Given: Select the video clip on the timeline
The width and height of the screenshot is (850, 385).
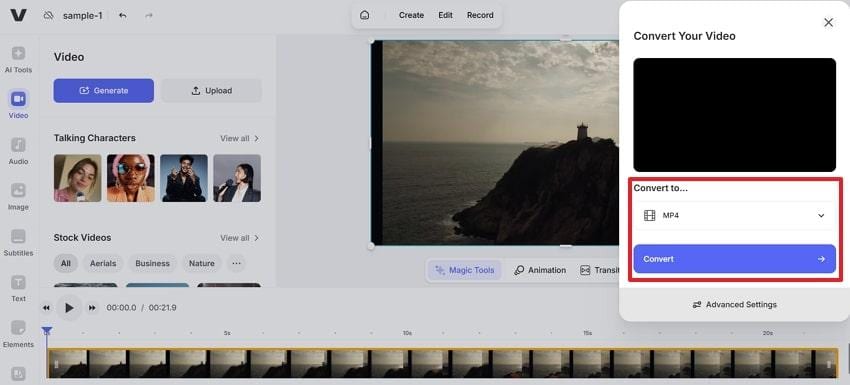Looking at the screenshot, I should pos(442,363).
